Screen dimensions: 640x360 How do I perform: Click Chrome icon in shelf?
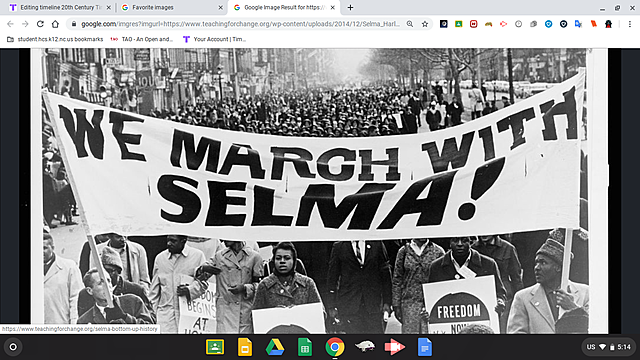coord(335,347)
